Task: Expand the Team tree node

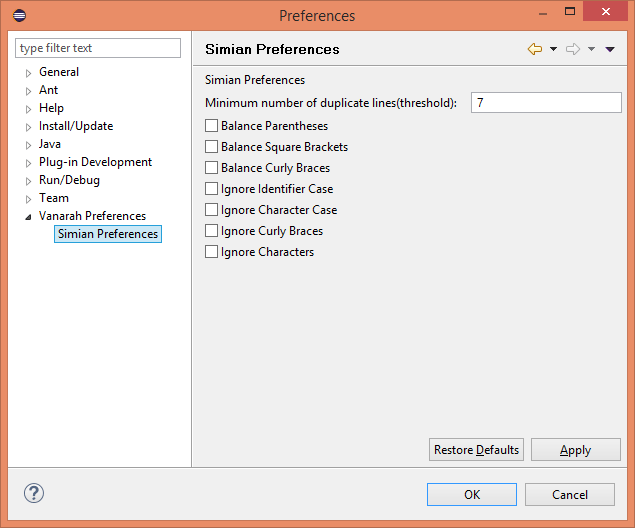Action: coord(28,199)
